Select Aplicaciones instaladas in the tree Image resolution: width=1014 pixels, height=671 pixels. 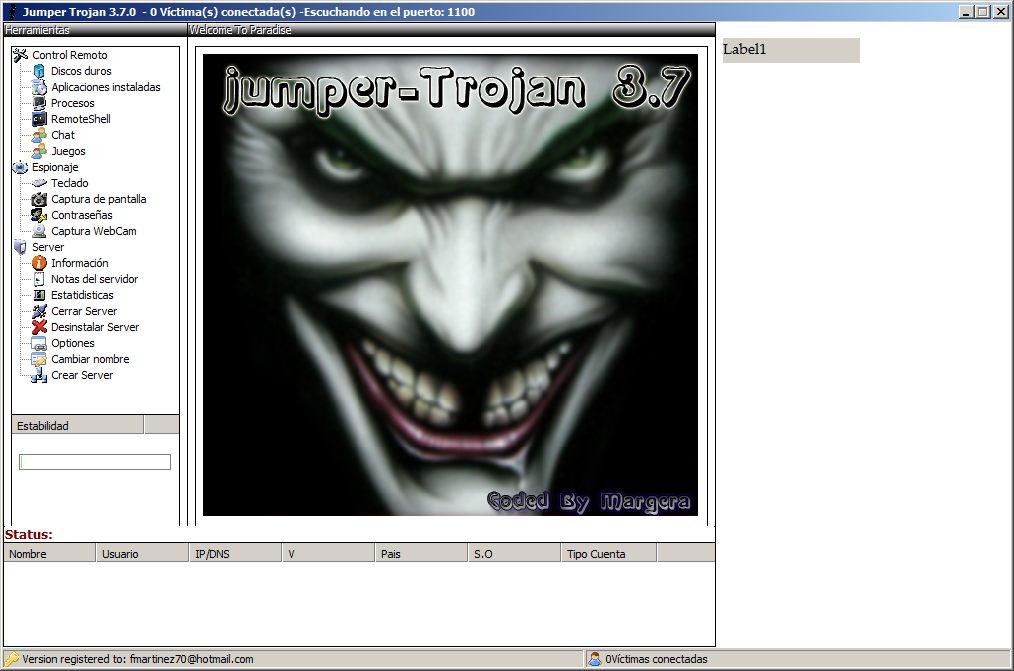(105, 87)
